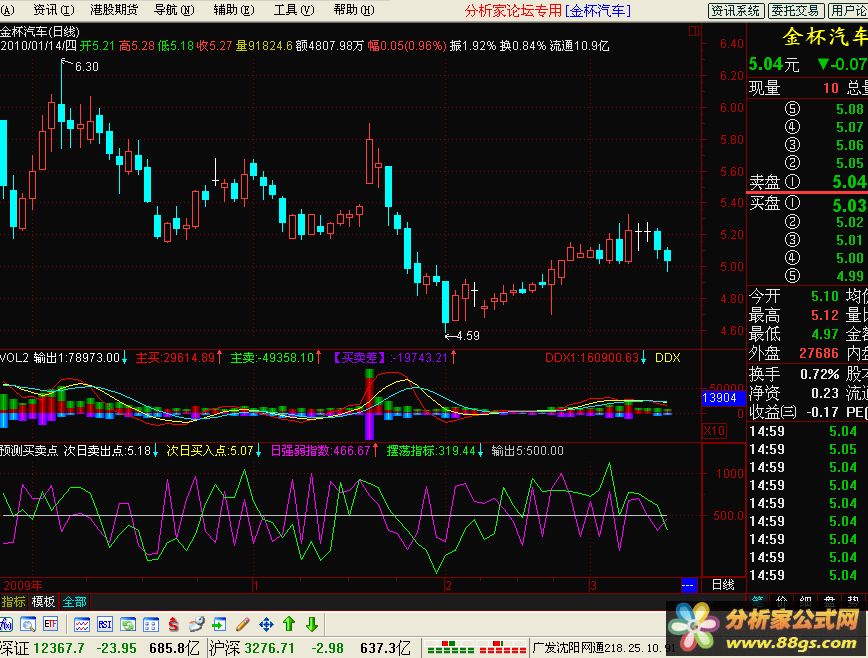Click the blue dashed button beside 日线
The width and height of the screenshot is (868, 658).
[x=688, y=585]
